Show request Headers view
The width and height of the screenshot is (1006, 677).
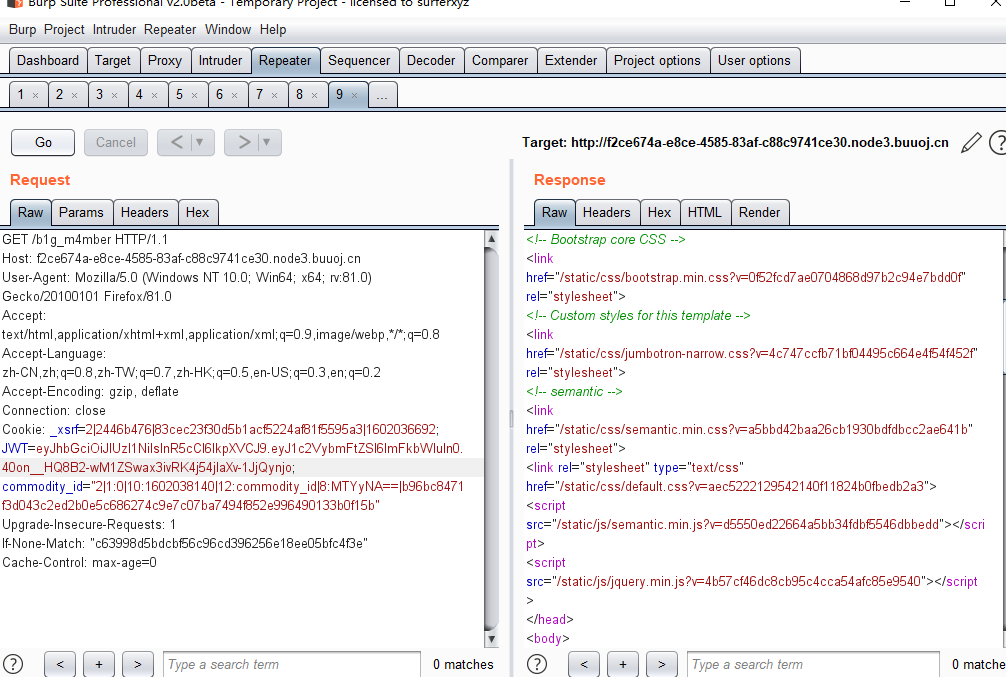tap(145, 212)
